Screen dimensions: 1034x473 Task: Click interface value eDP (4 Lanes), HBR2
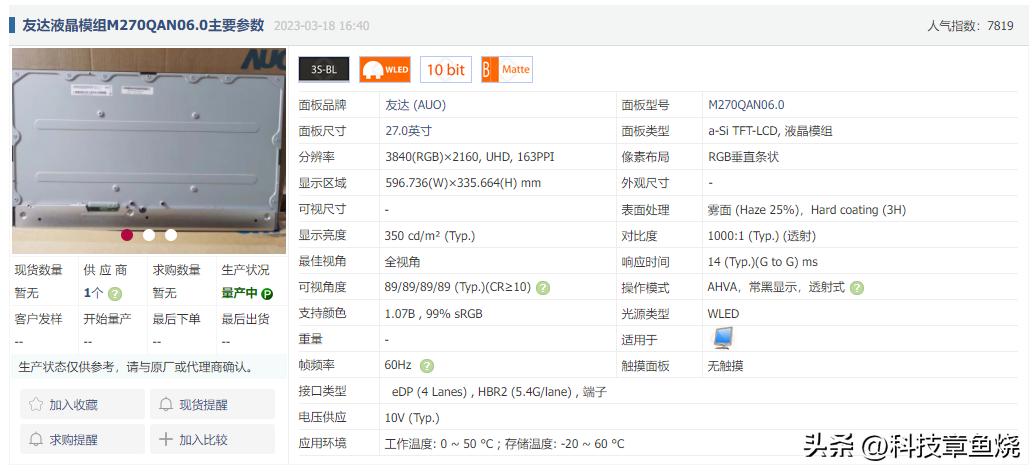point(499,392)
